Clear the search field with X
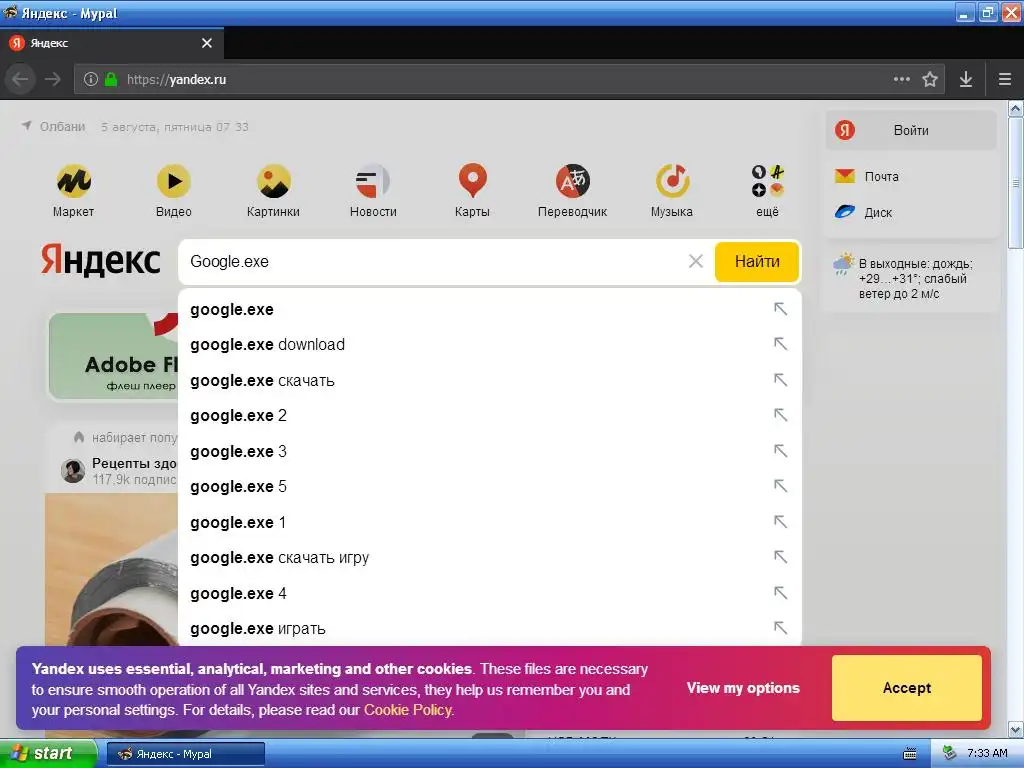The image size is (1024, 768). [x=696, y=262]
